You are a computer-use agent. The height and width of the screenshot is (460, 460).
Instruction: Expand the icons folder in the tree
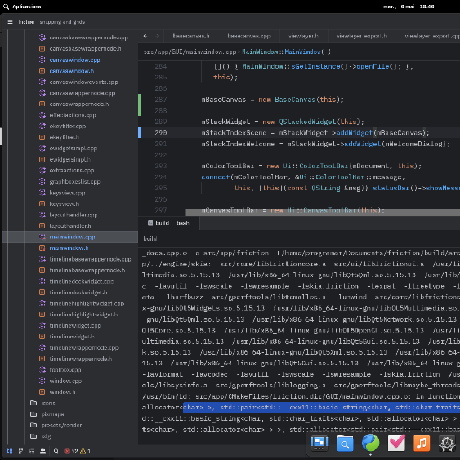pos(43,403)
